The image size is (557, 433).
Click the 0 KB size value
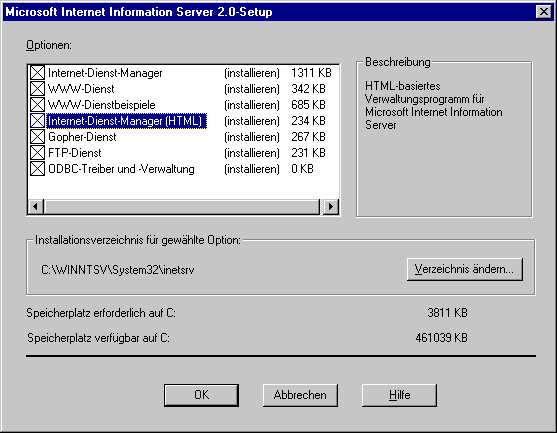302,169
